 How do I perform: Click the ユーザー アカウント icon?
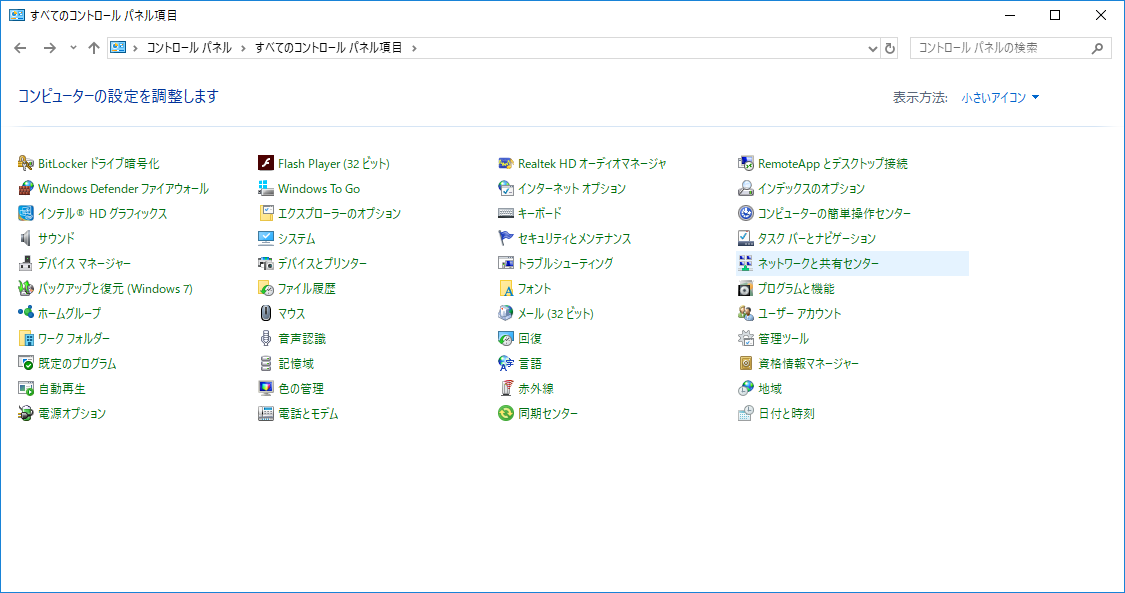pos(746,313)
